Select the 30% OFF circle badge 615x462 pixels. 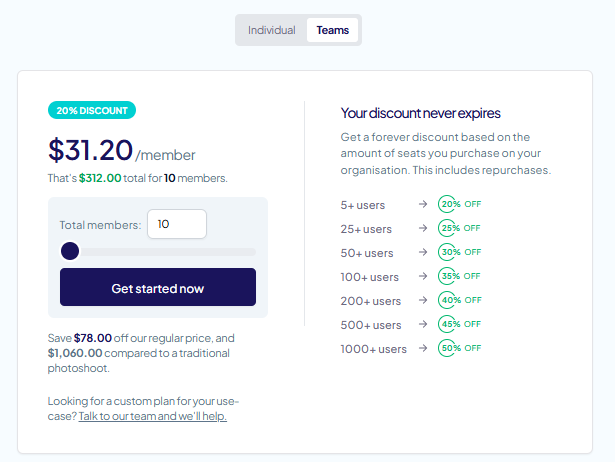449,252
